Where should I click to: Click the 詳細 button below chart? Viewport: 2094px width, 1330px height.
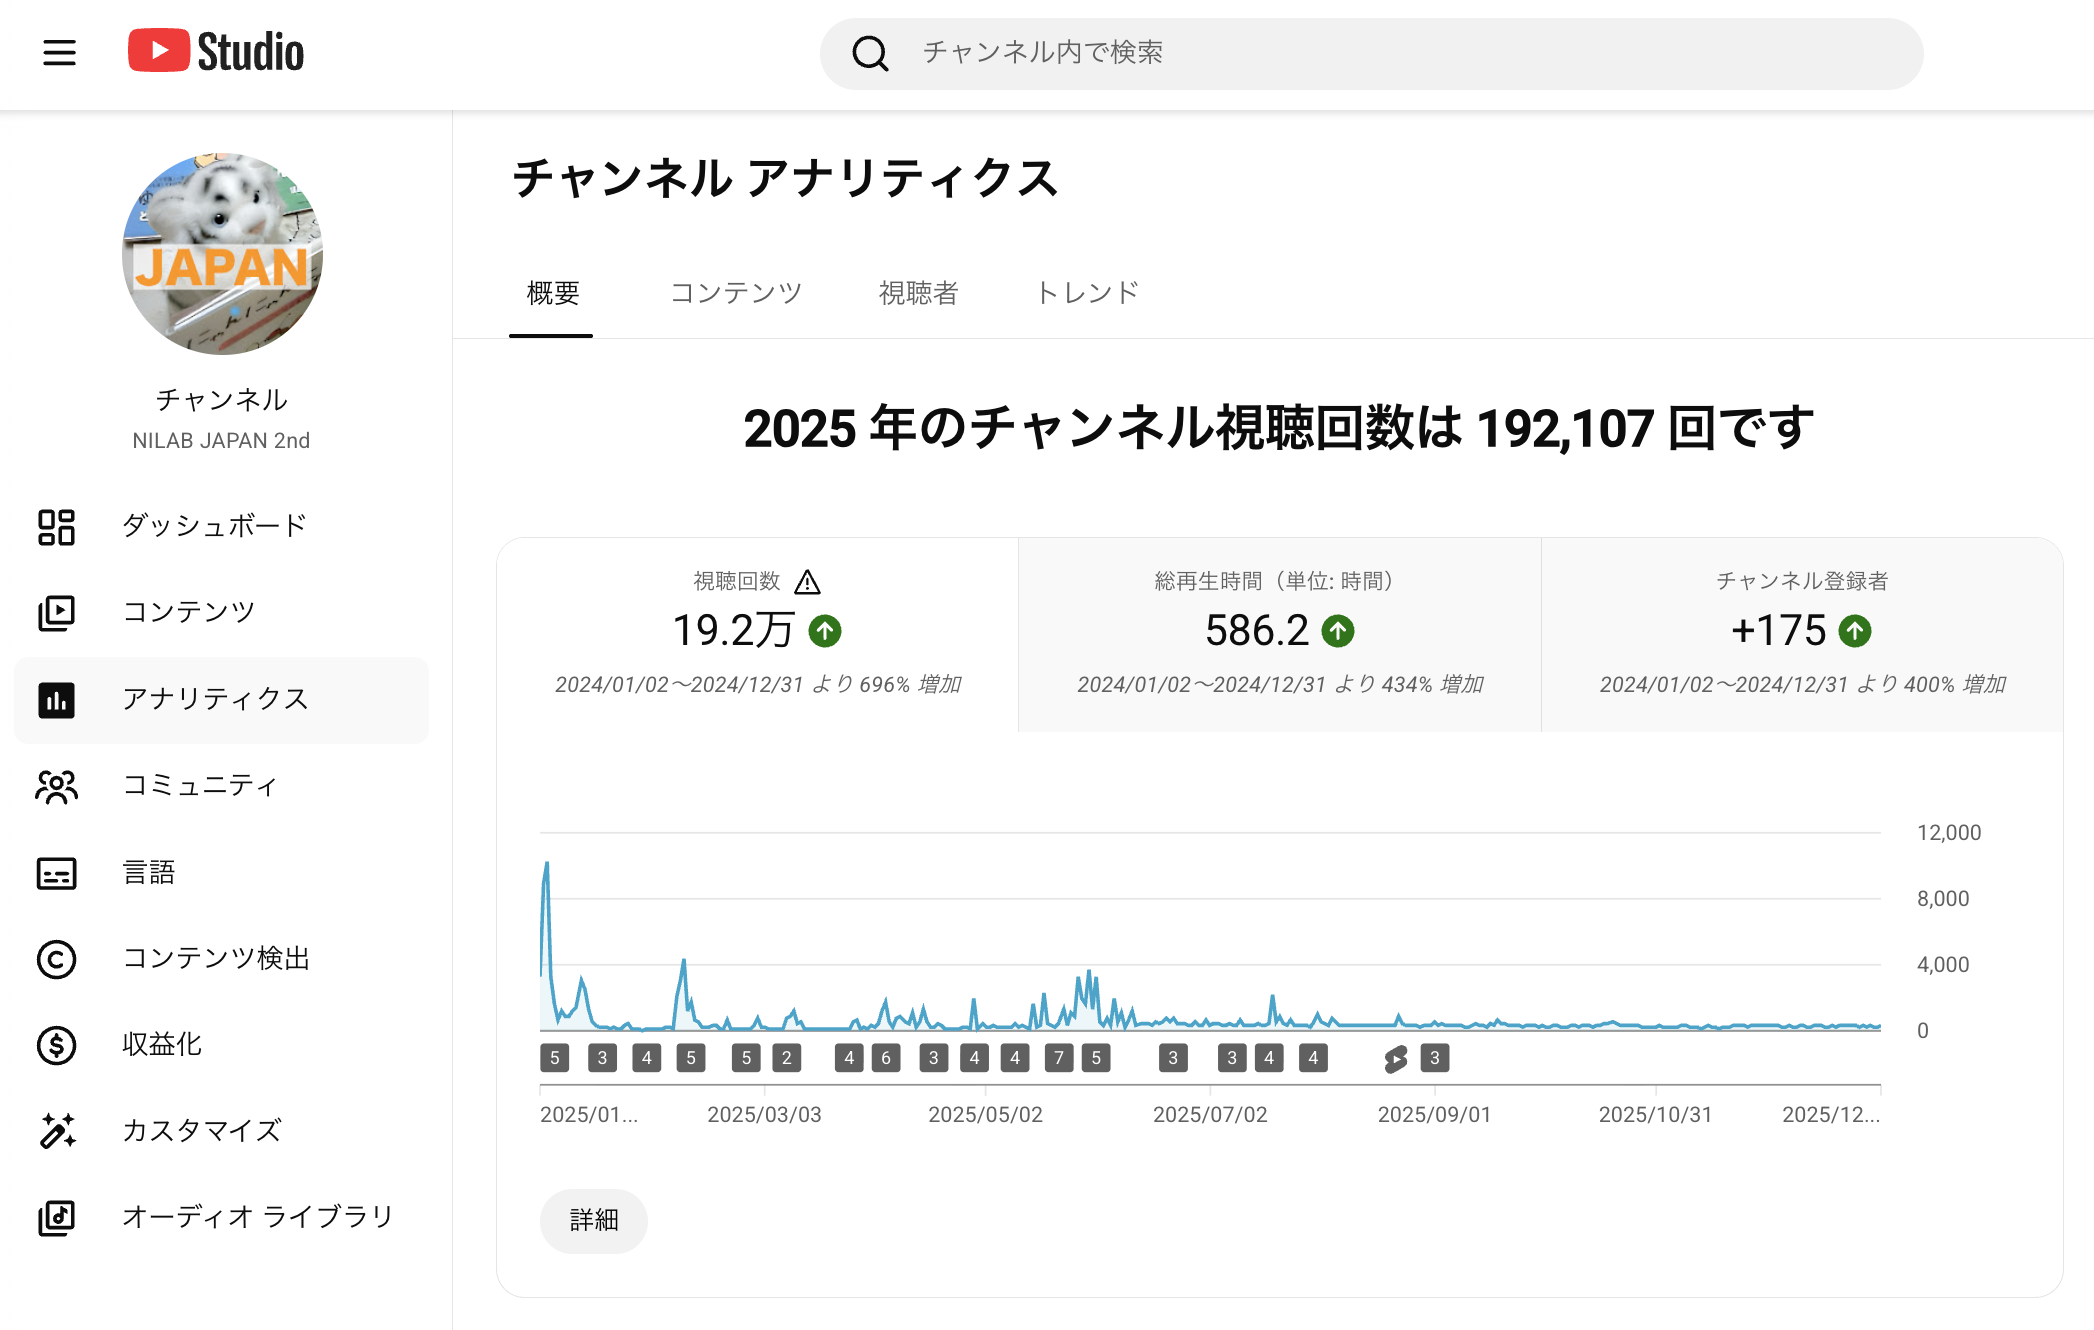point(594,1220)
